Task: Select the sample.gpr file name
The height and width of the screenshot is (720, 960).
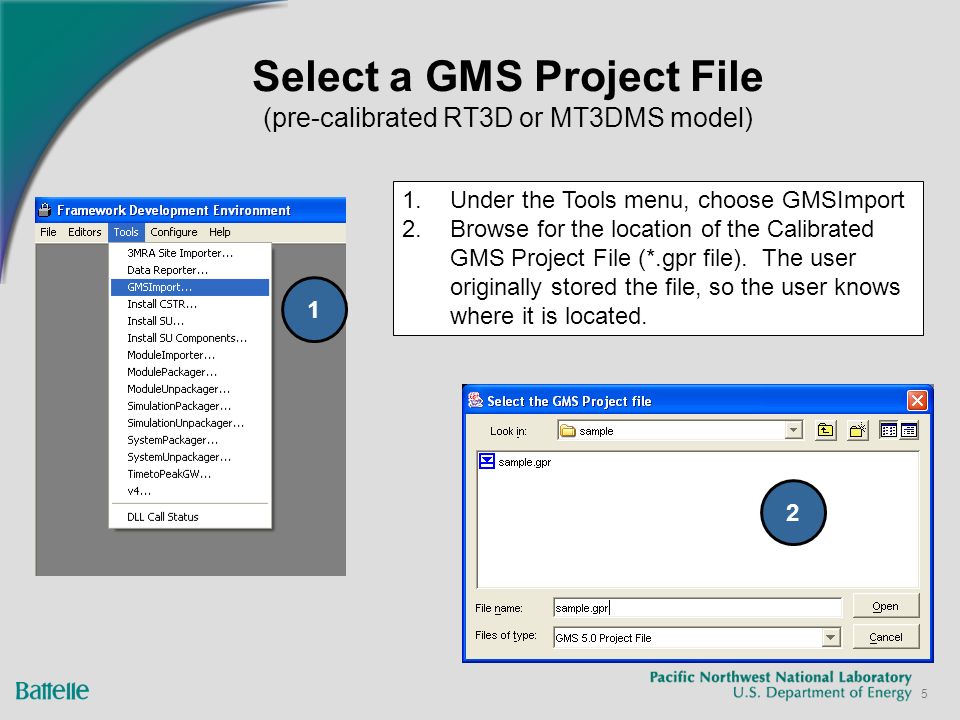Action: [x=525, y=462]
